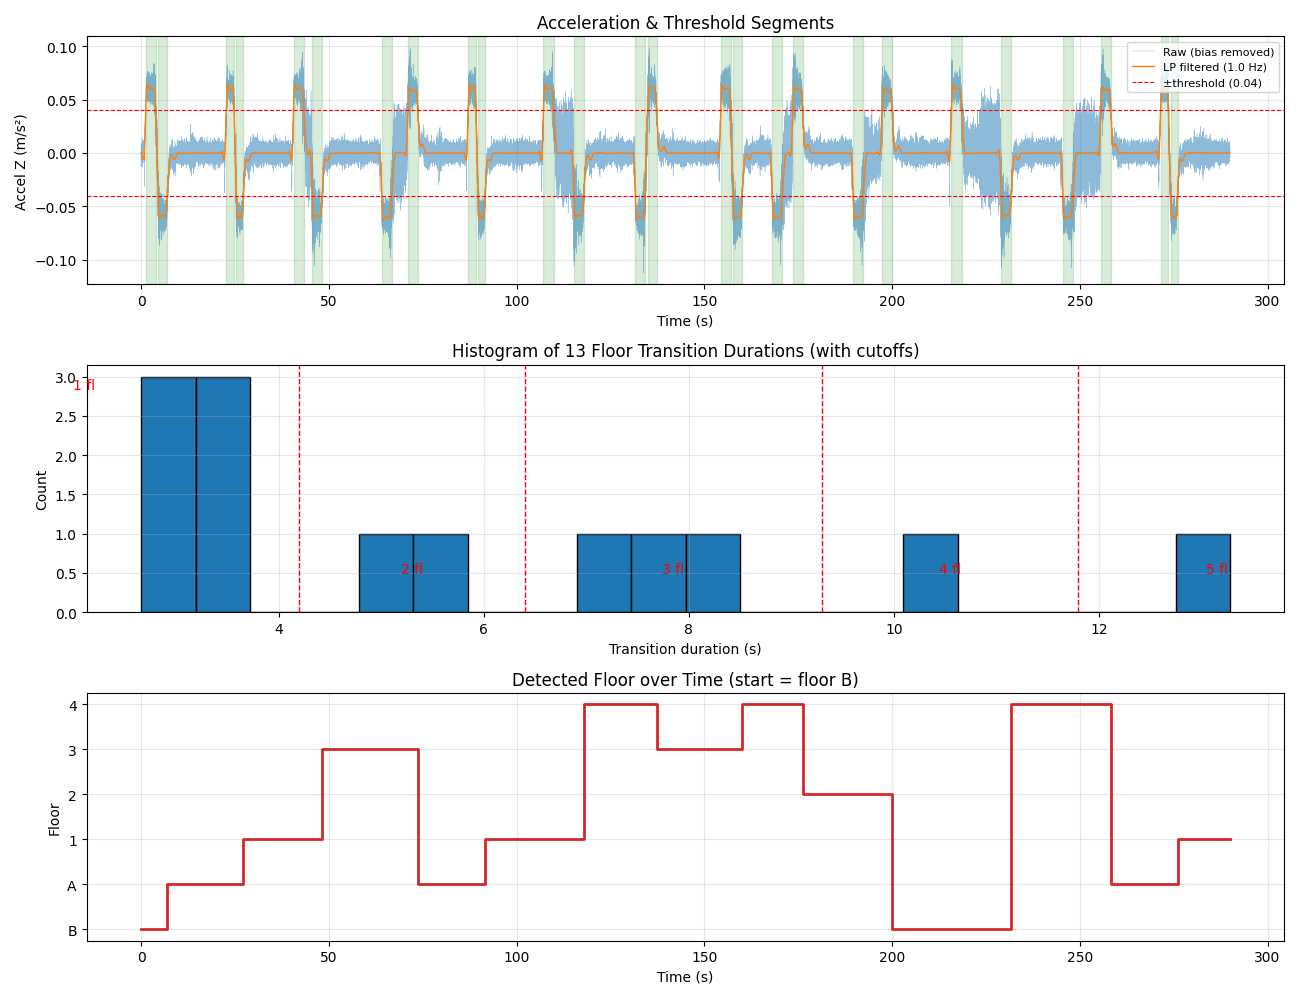Click the red '3 fl' label in the histogram
1299x999 pixels.
pyautogui.click(x=674, y=569)
